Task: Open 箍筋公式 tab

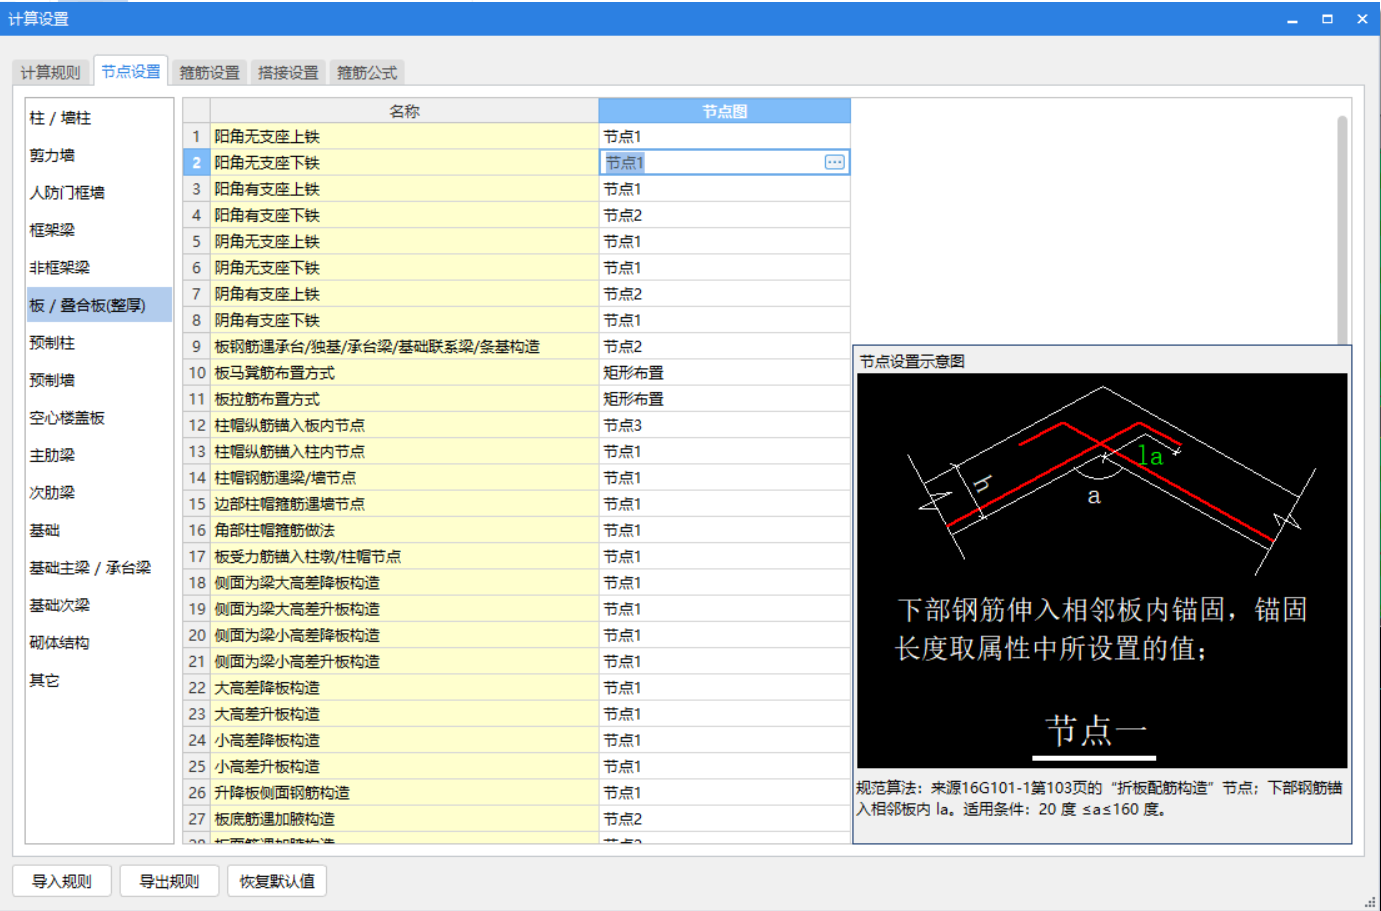Action: coord(367,72)
